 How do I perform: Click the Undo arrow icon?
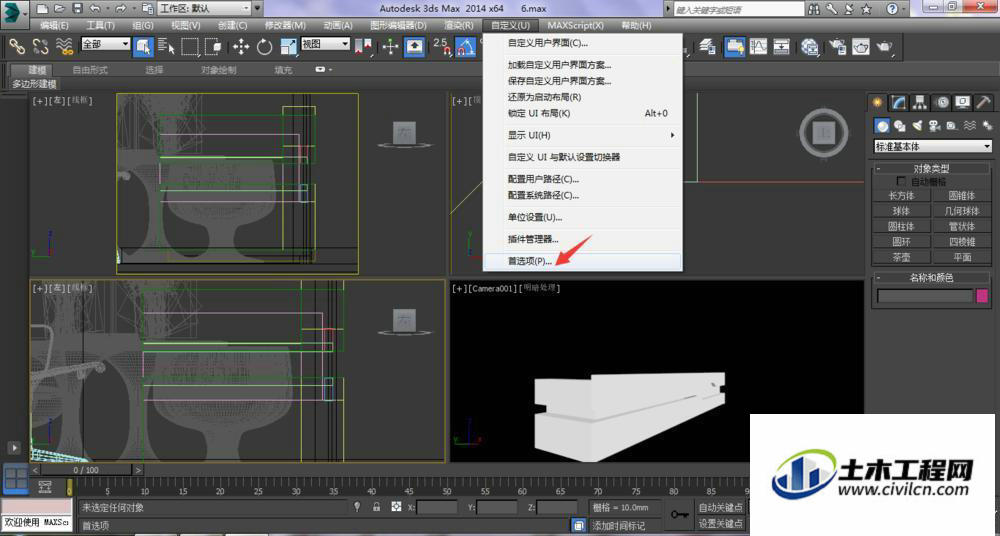pos(95,8)
